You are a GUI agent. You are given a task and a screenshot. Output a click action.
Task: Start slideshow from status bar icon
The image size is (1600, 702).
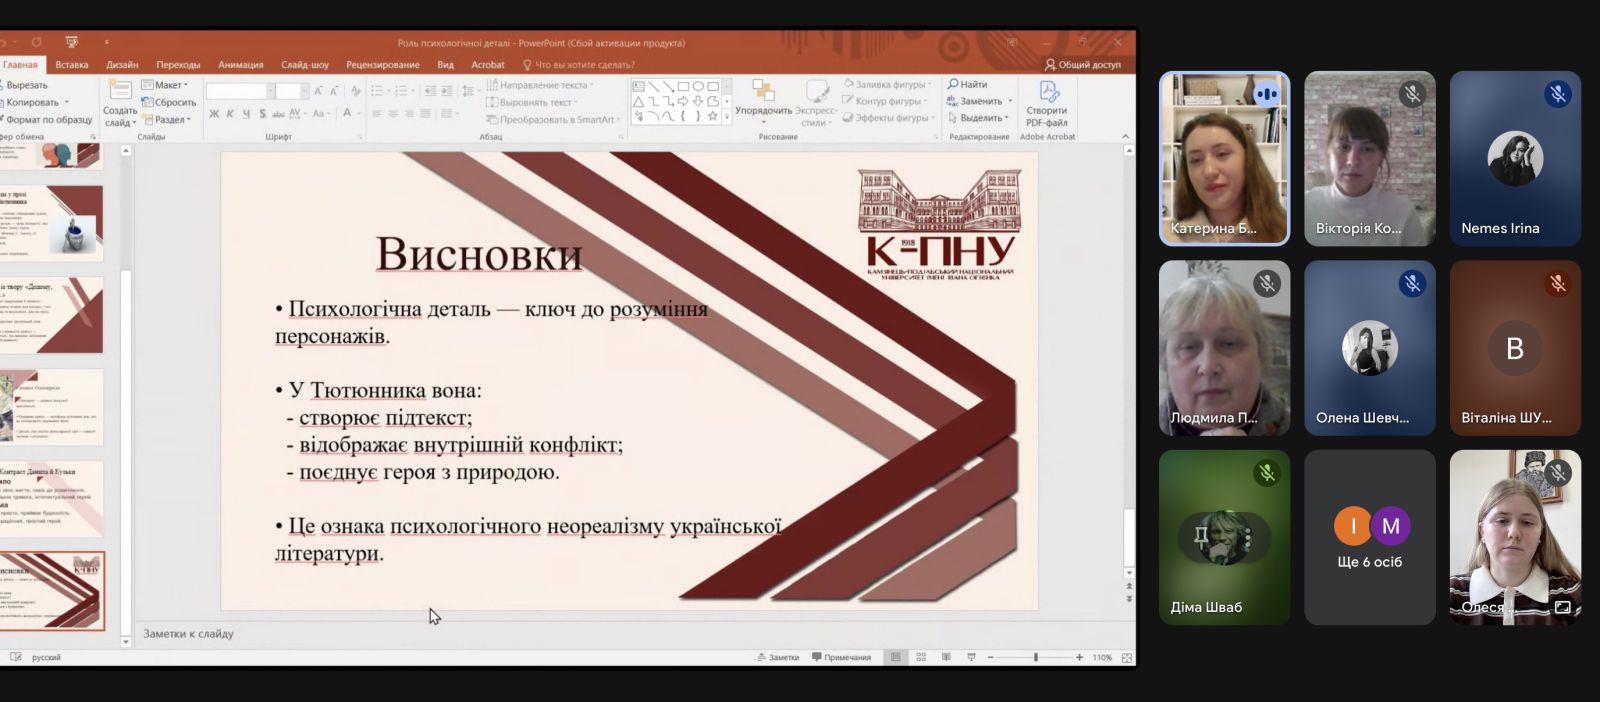coord(971,657)
